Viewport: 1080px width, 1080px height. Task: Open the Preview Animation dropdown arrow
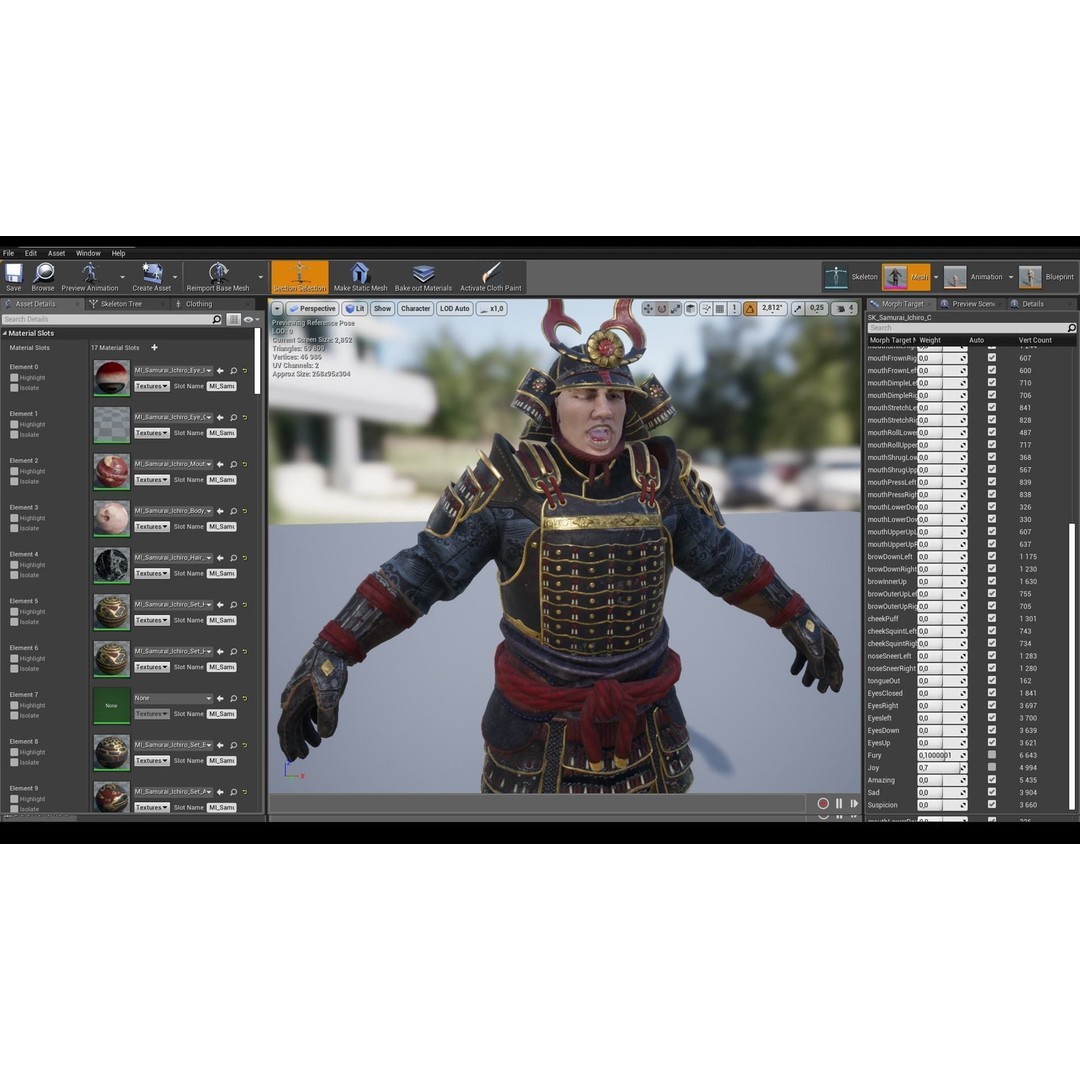(123, 277)
